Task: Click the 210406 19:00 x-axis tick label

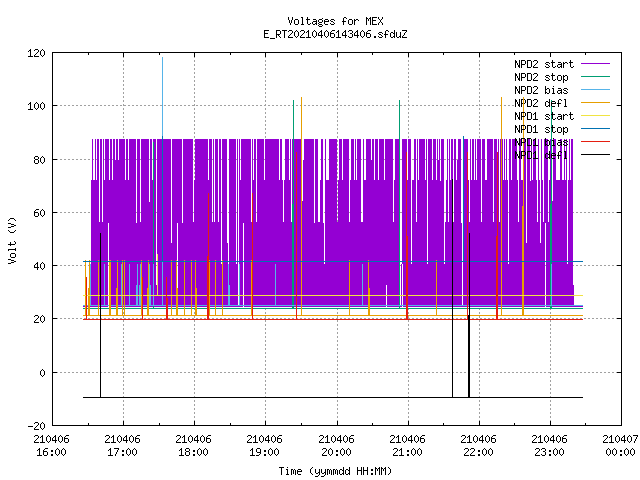Action: click(x=264, y=446)
